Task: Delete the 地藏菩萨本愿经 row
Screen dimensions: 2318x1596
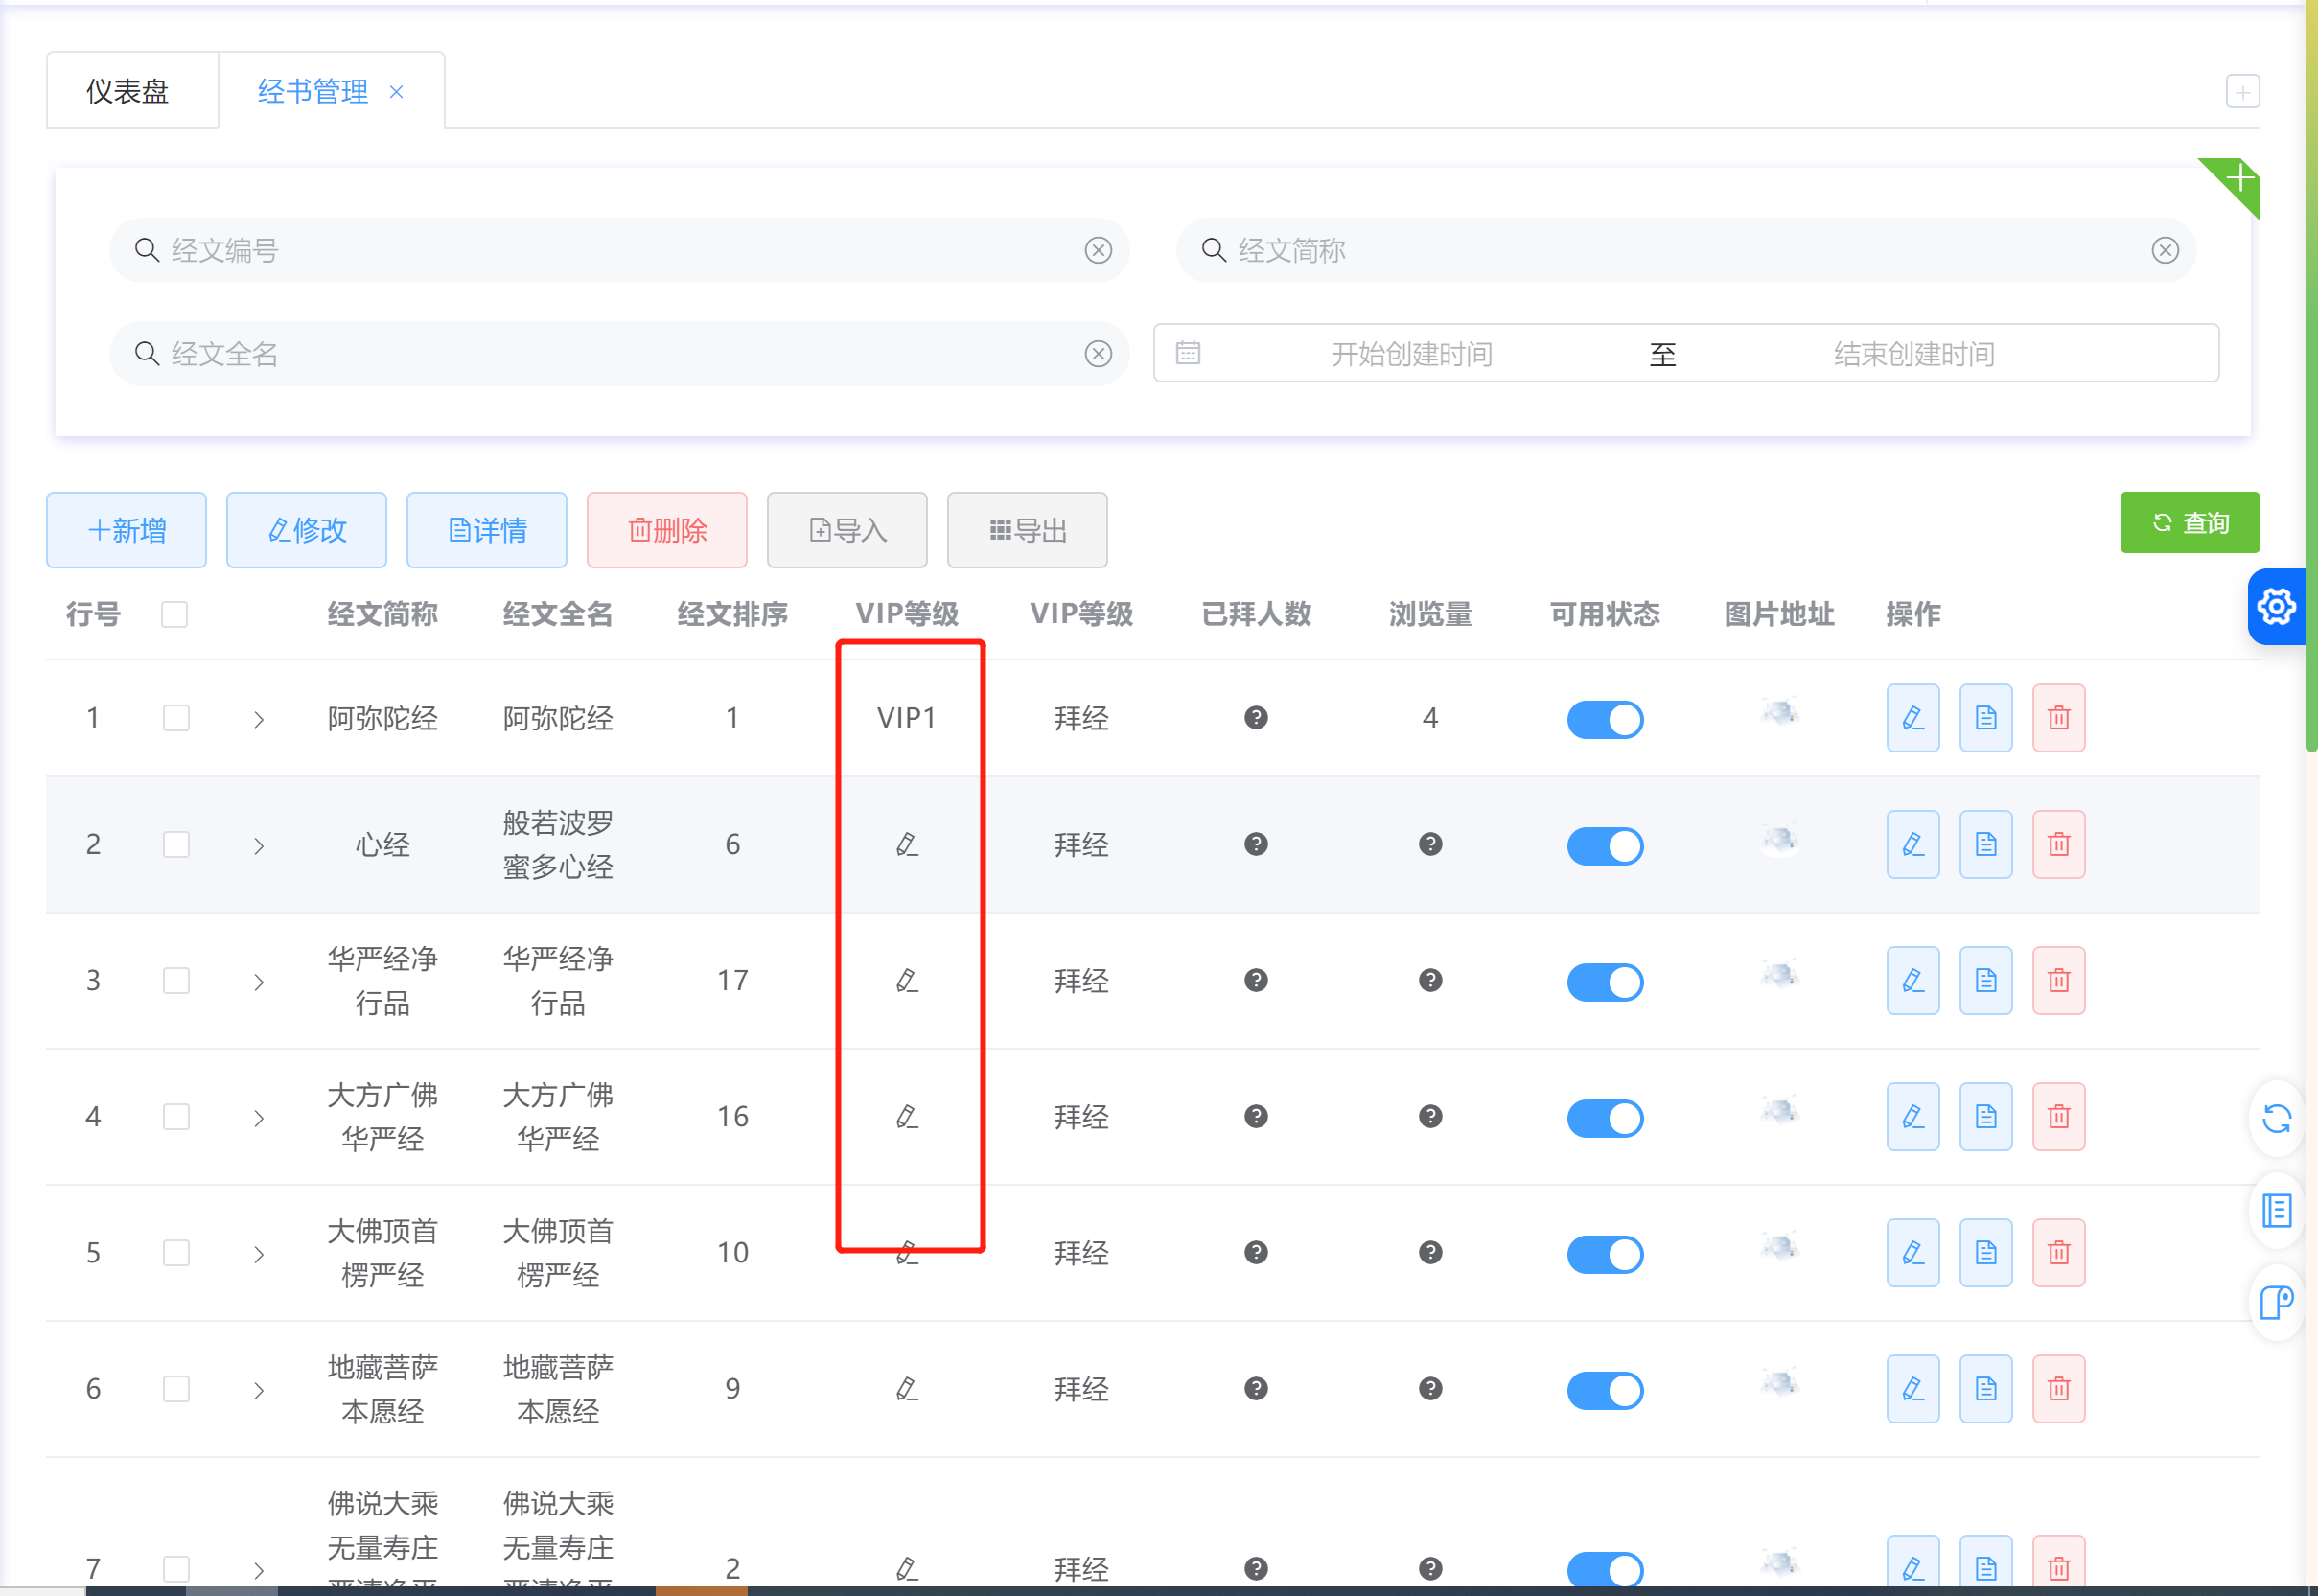Action: [x=2058, y=1389]
